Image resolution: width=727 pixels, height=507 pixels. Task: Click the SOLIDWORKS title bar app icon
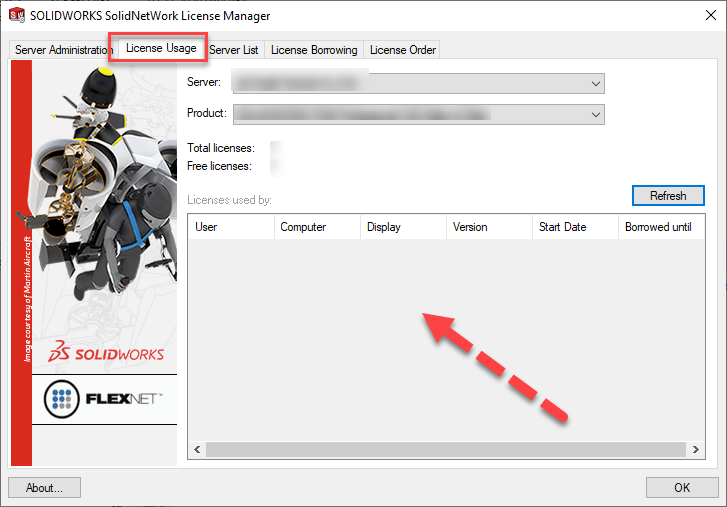click(17, 15)
